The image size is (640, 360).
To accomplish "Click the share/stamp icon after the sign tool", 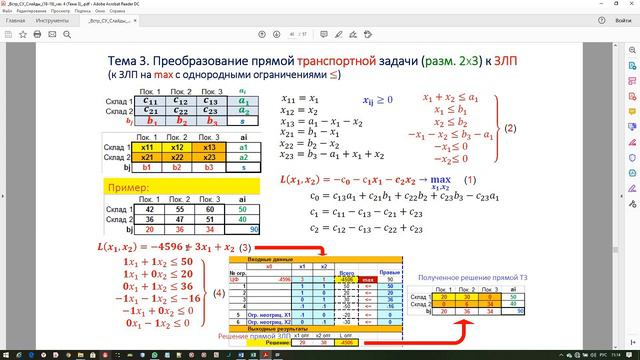I will 368,35.
